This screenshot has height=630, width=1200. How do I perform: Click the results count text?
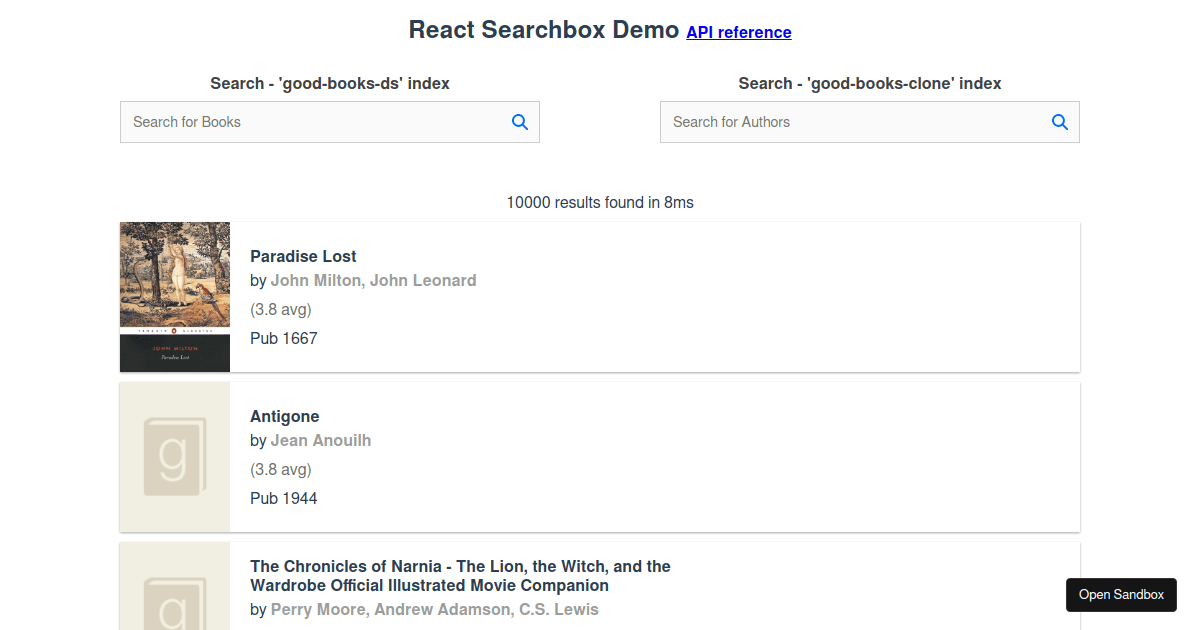click(x=600, y=202)
